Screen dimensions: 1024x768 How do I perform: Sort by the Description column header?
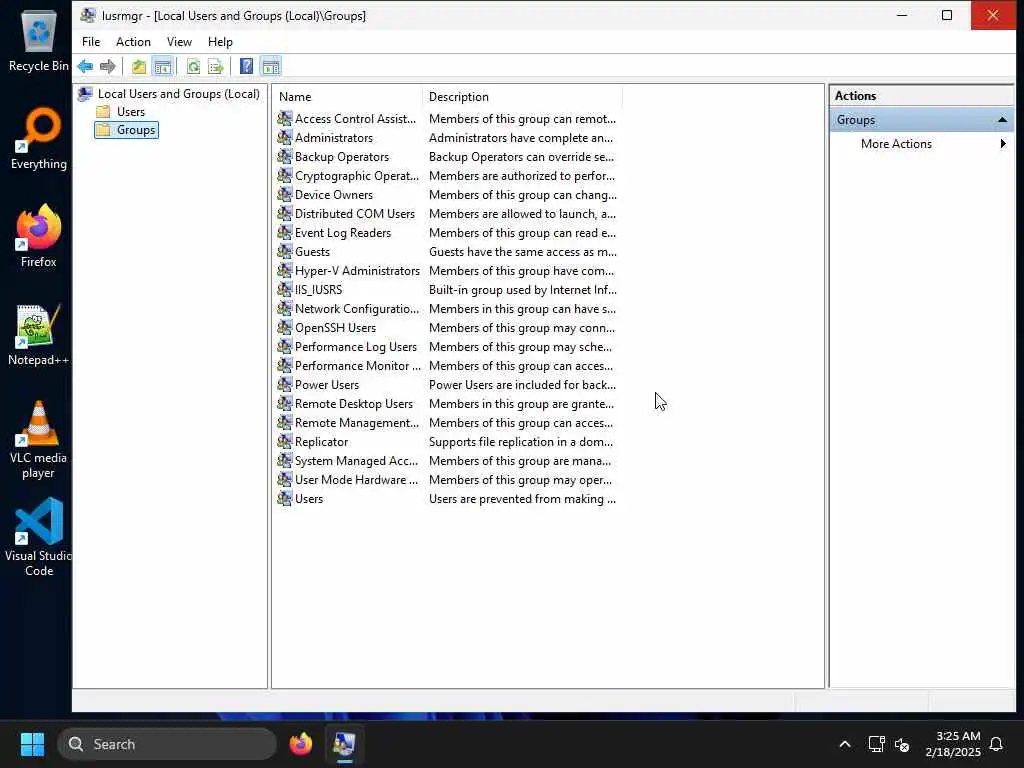522,97
